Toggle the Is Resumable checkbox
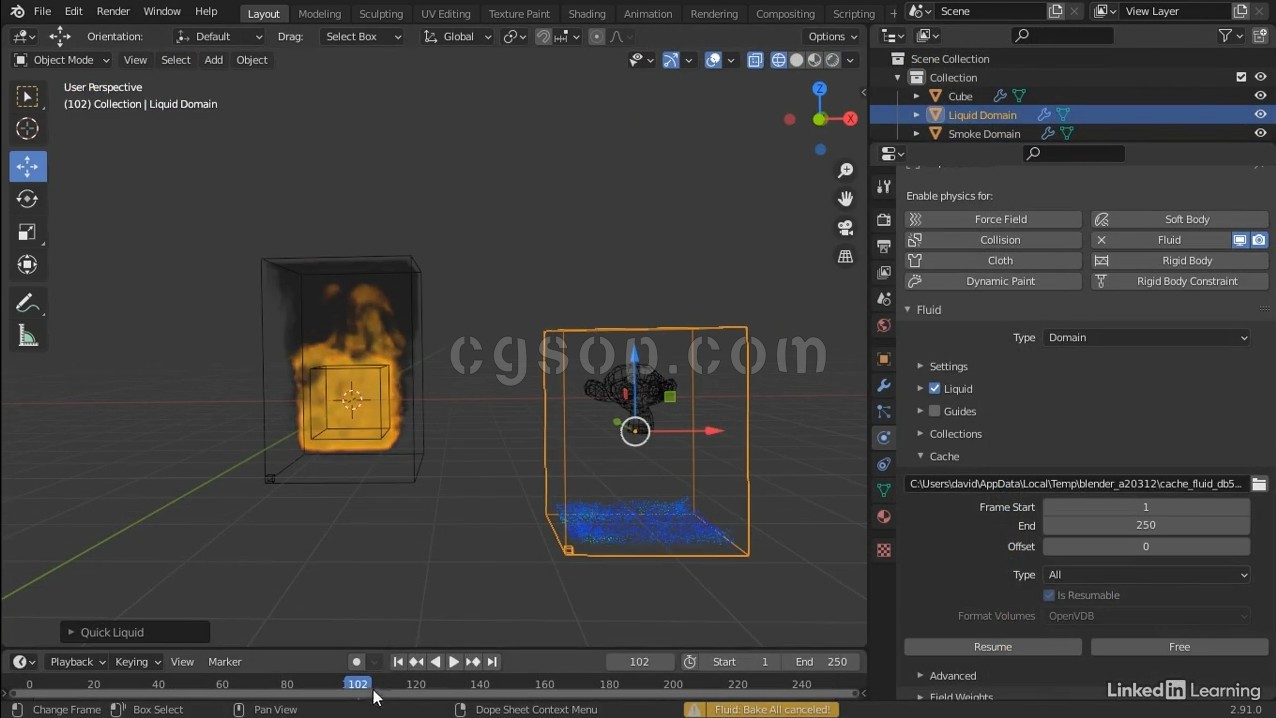Screen dimensions: 1276x718 (1049, 595)
